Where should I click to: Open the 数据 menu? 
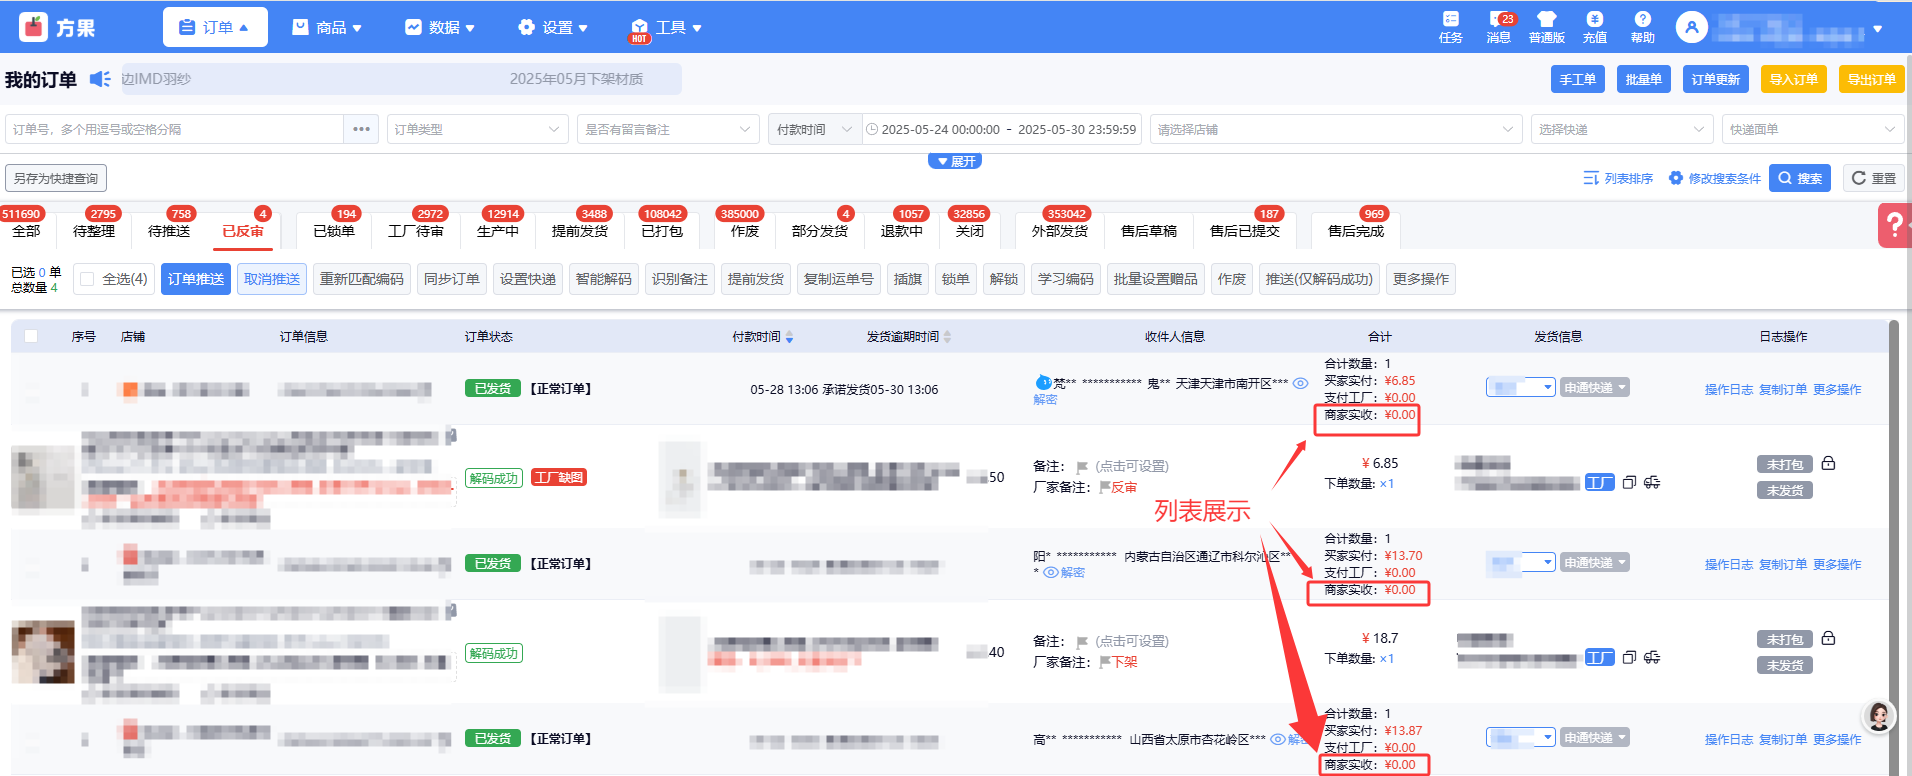440,27
